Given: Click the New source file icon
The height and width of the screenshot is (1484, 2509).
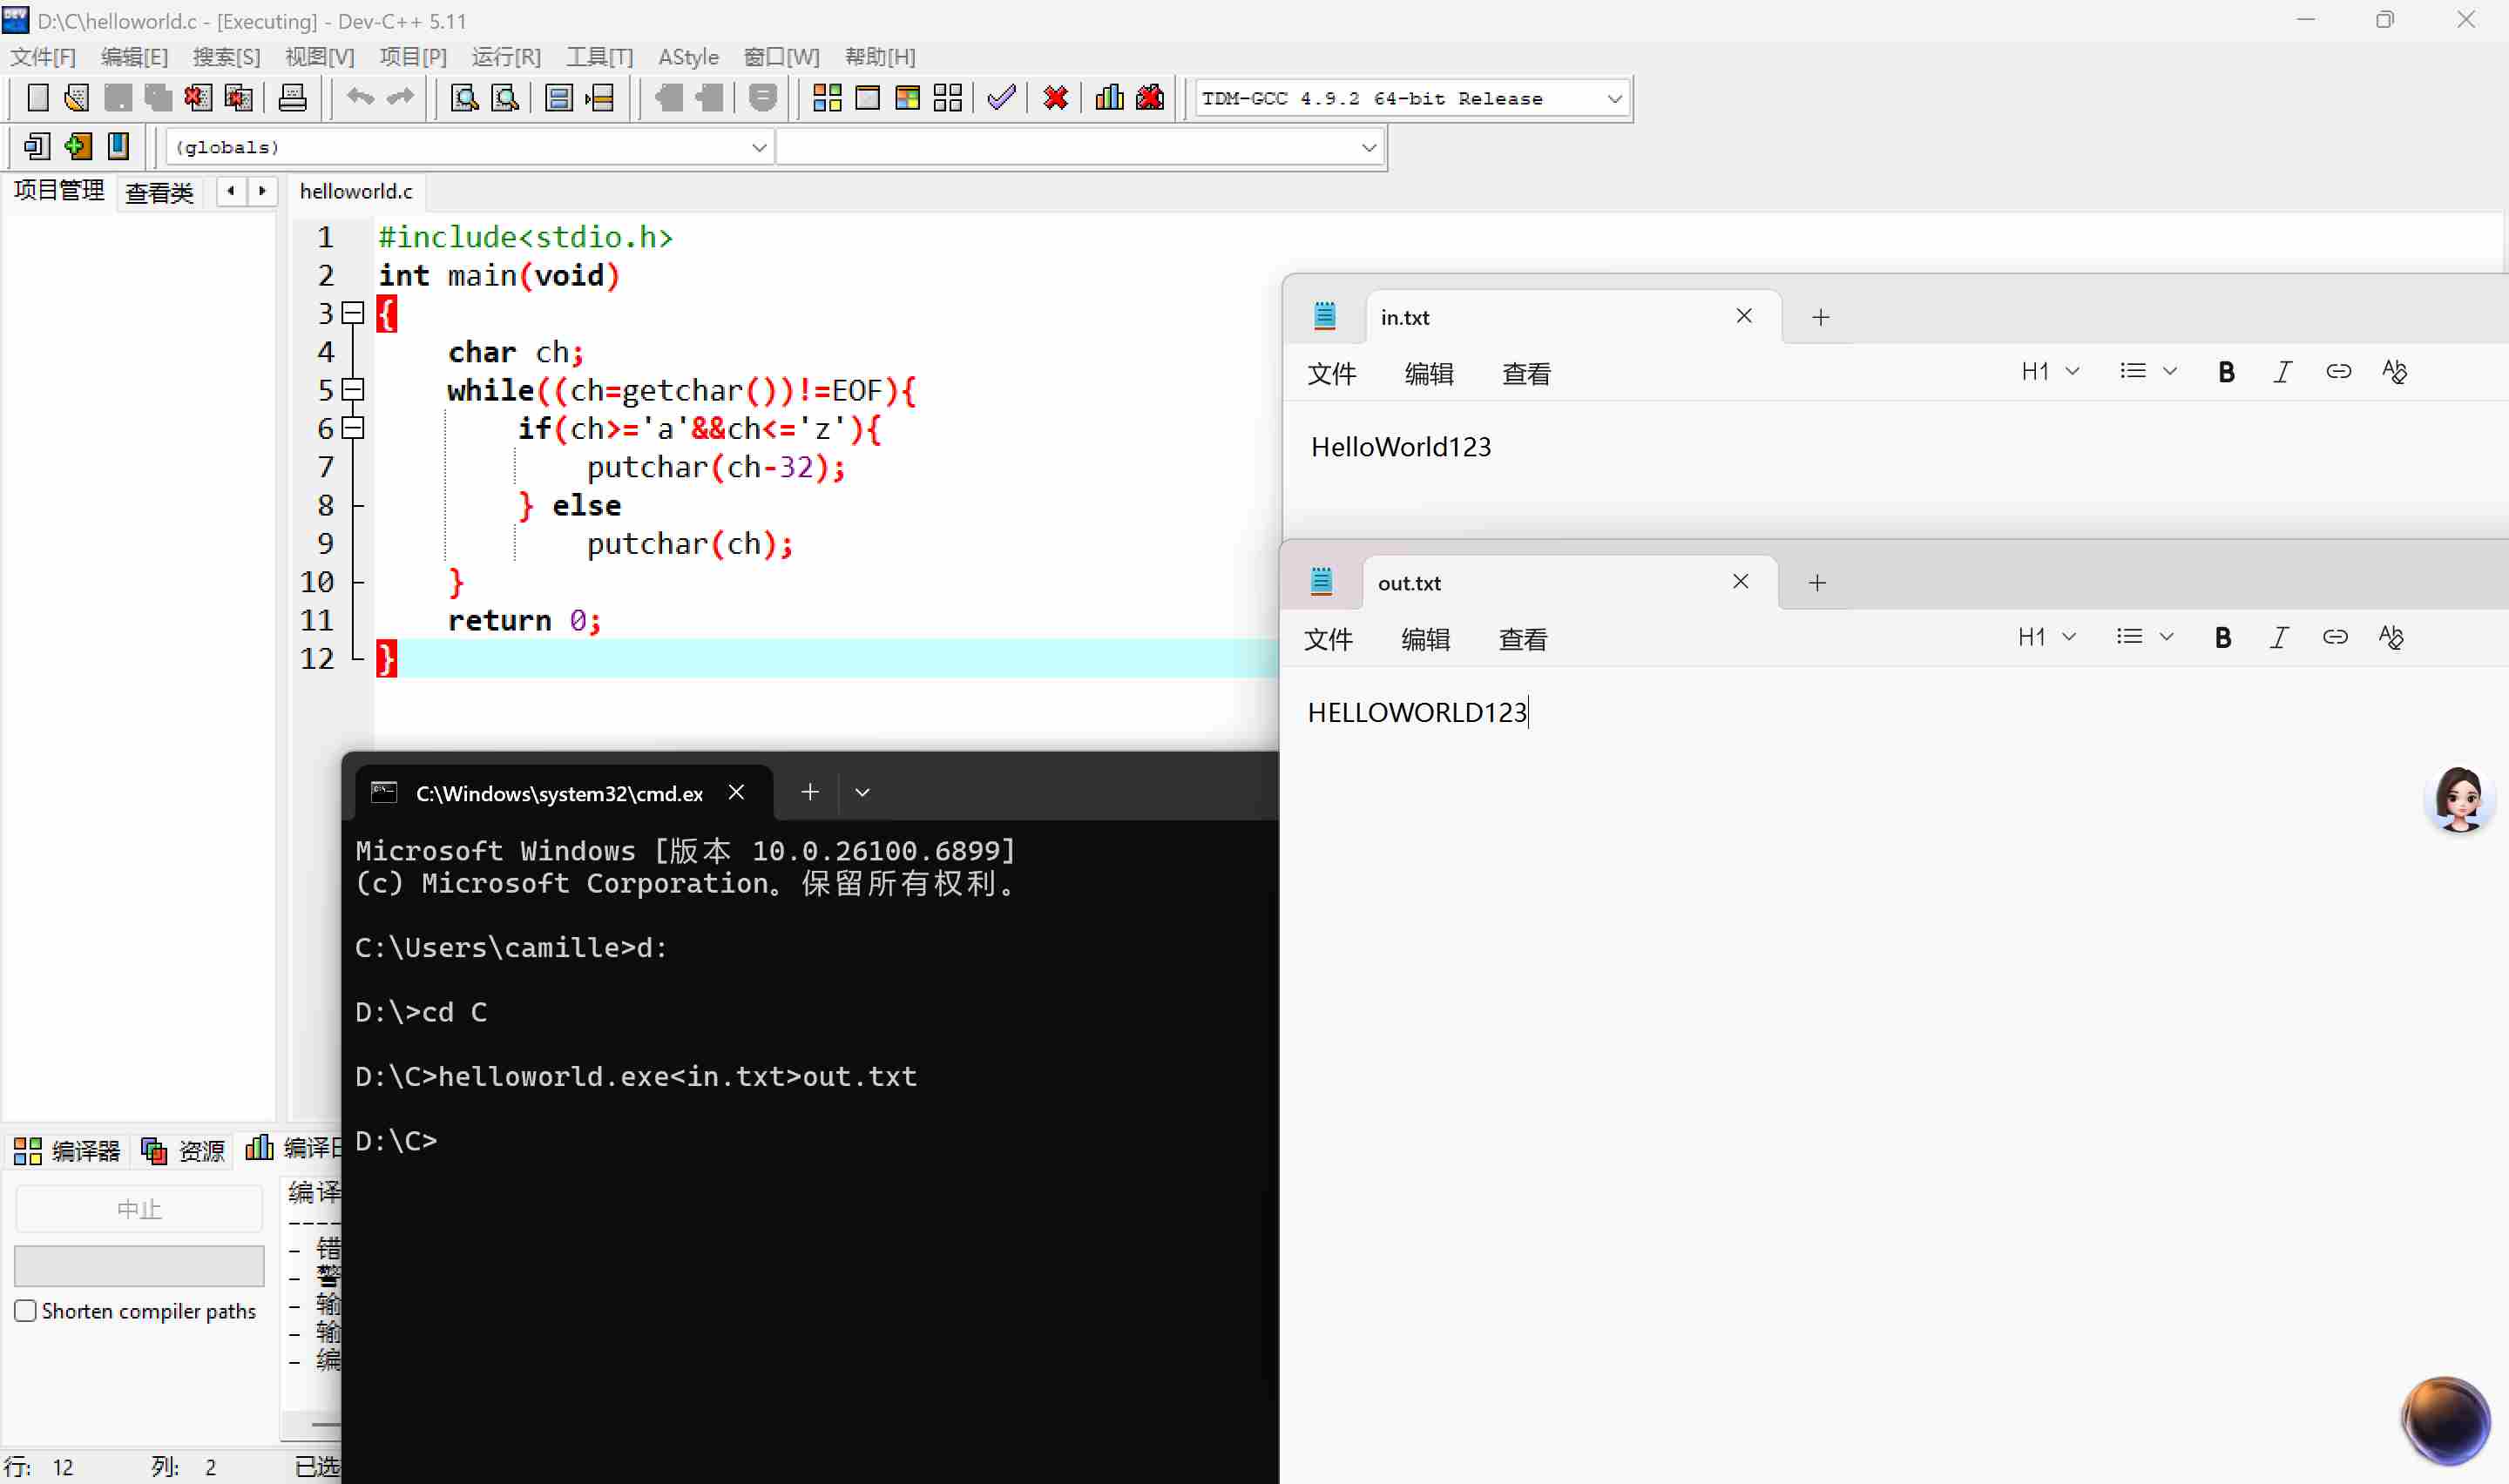Looking at the screenshot, I should pos(37,98).
